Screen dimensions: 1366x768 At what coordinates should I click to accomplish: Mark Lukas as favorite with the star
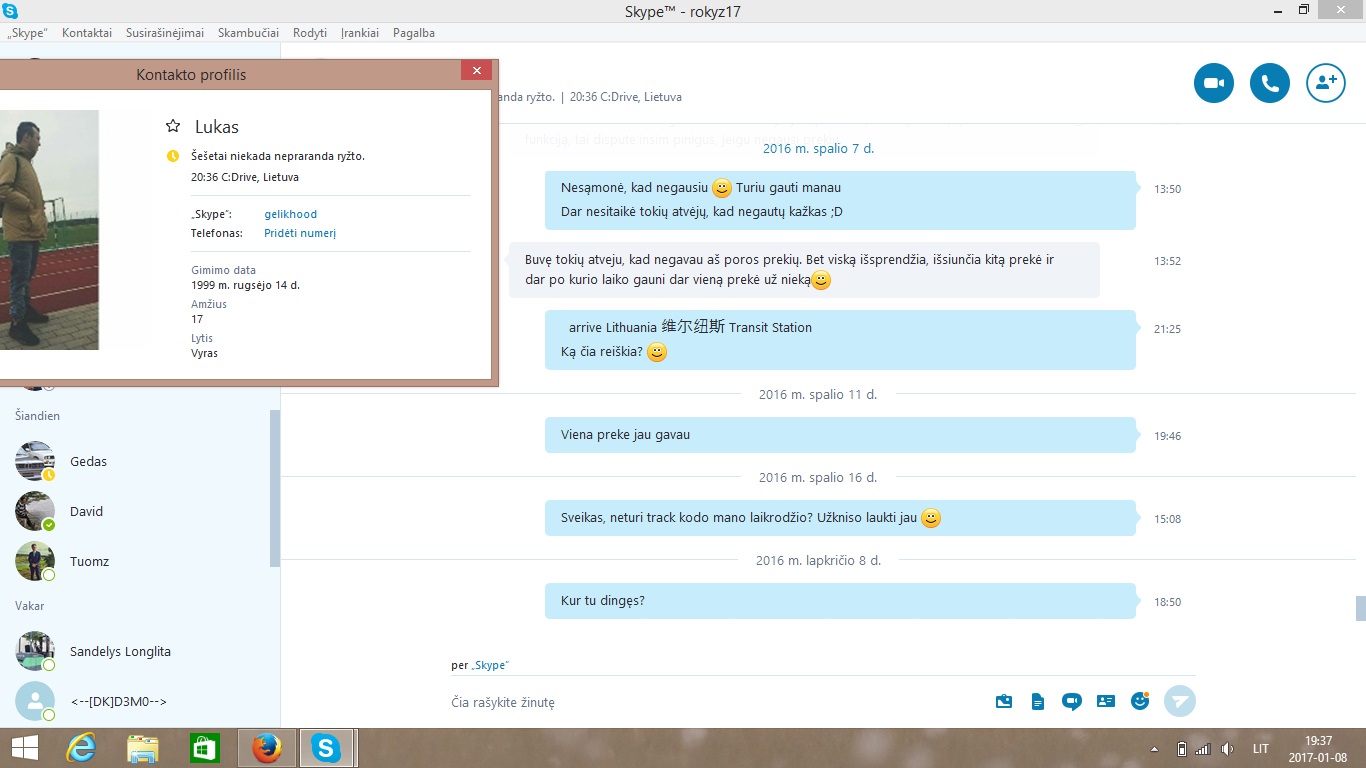pos(173,126)
